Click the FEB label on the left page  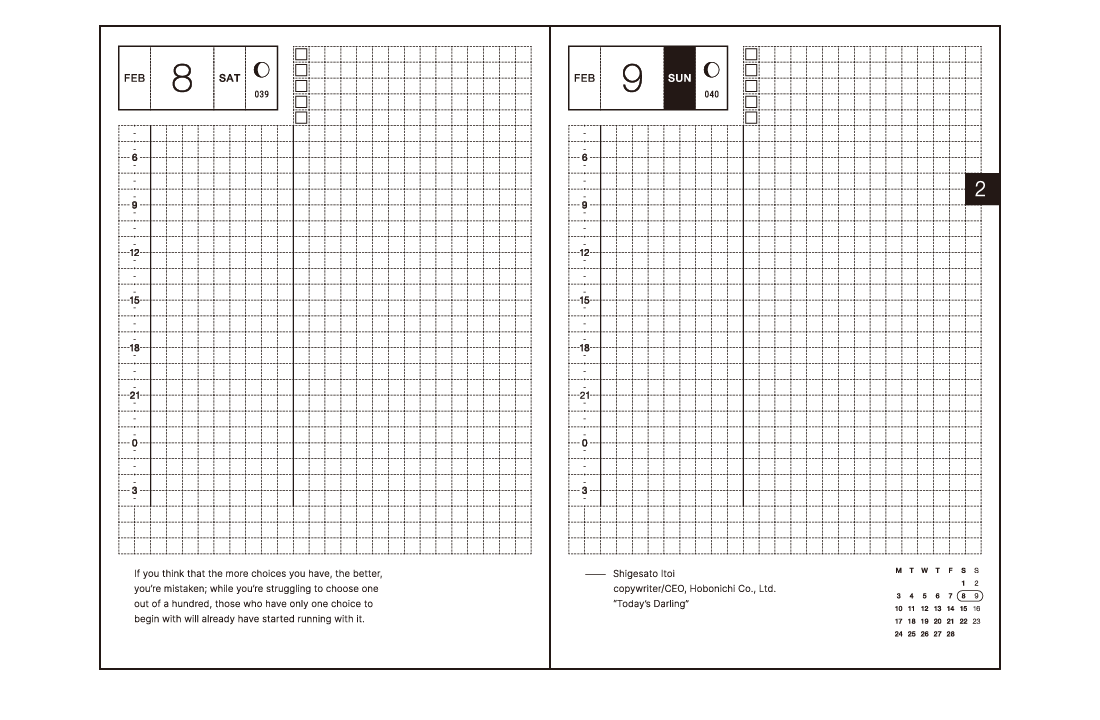[x=134, y=78]
